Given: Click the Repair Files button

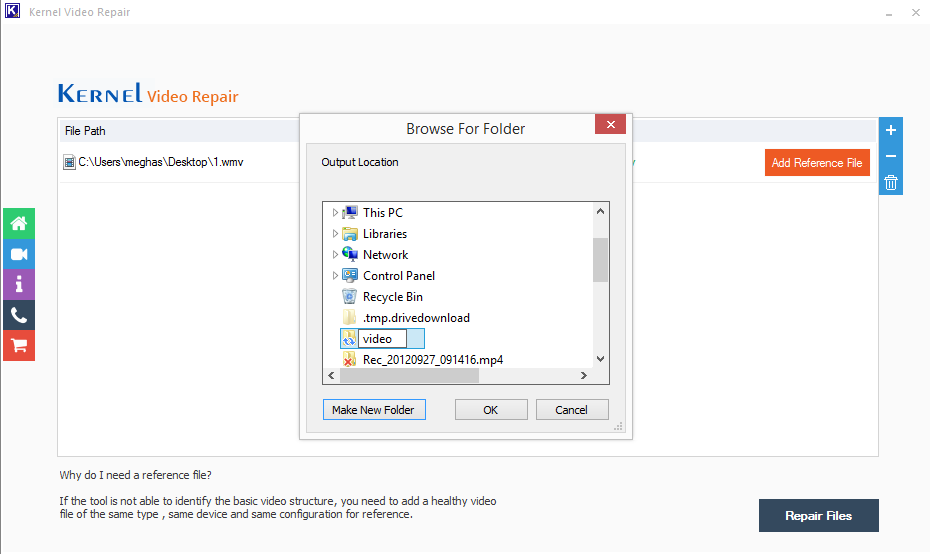Looking at the screenshot, I should pyautogui.click(x=818, y=515).
